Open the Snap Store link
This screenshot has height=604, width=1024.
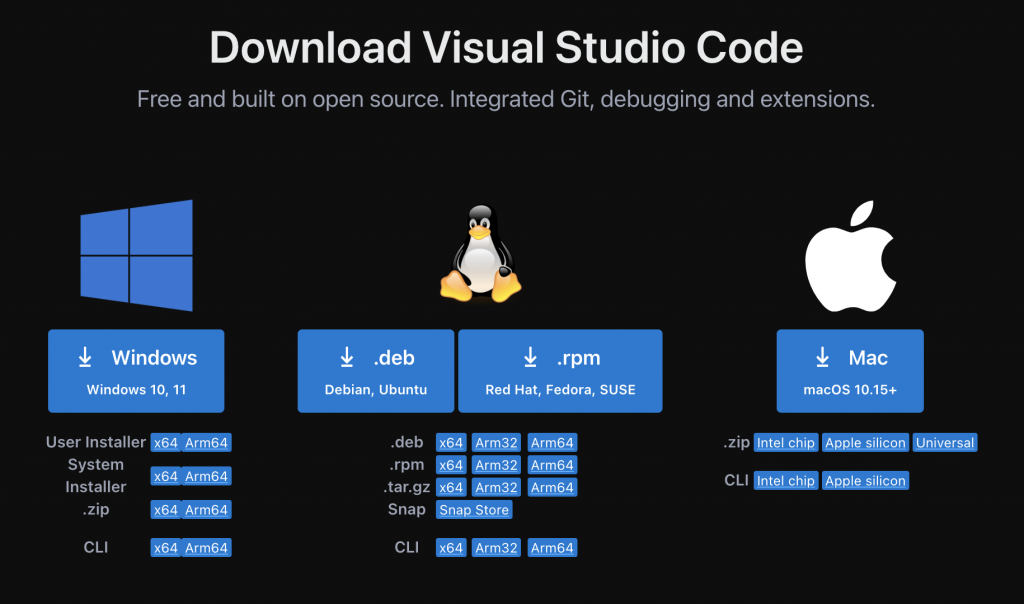474,510
